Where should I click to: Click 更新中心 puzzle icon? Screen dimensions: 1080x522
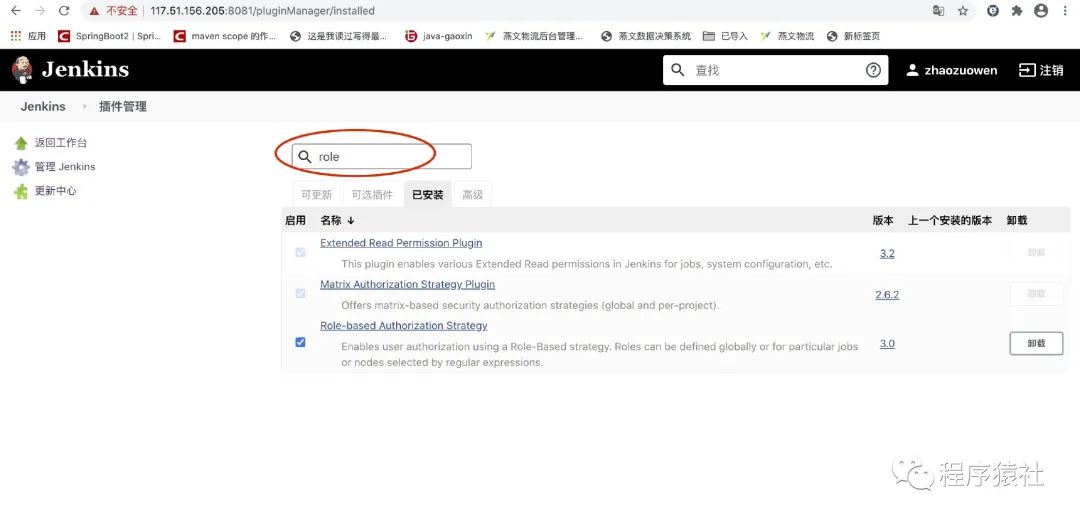[x=21, y=191]
